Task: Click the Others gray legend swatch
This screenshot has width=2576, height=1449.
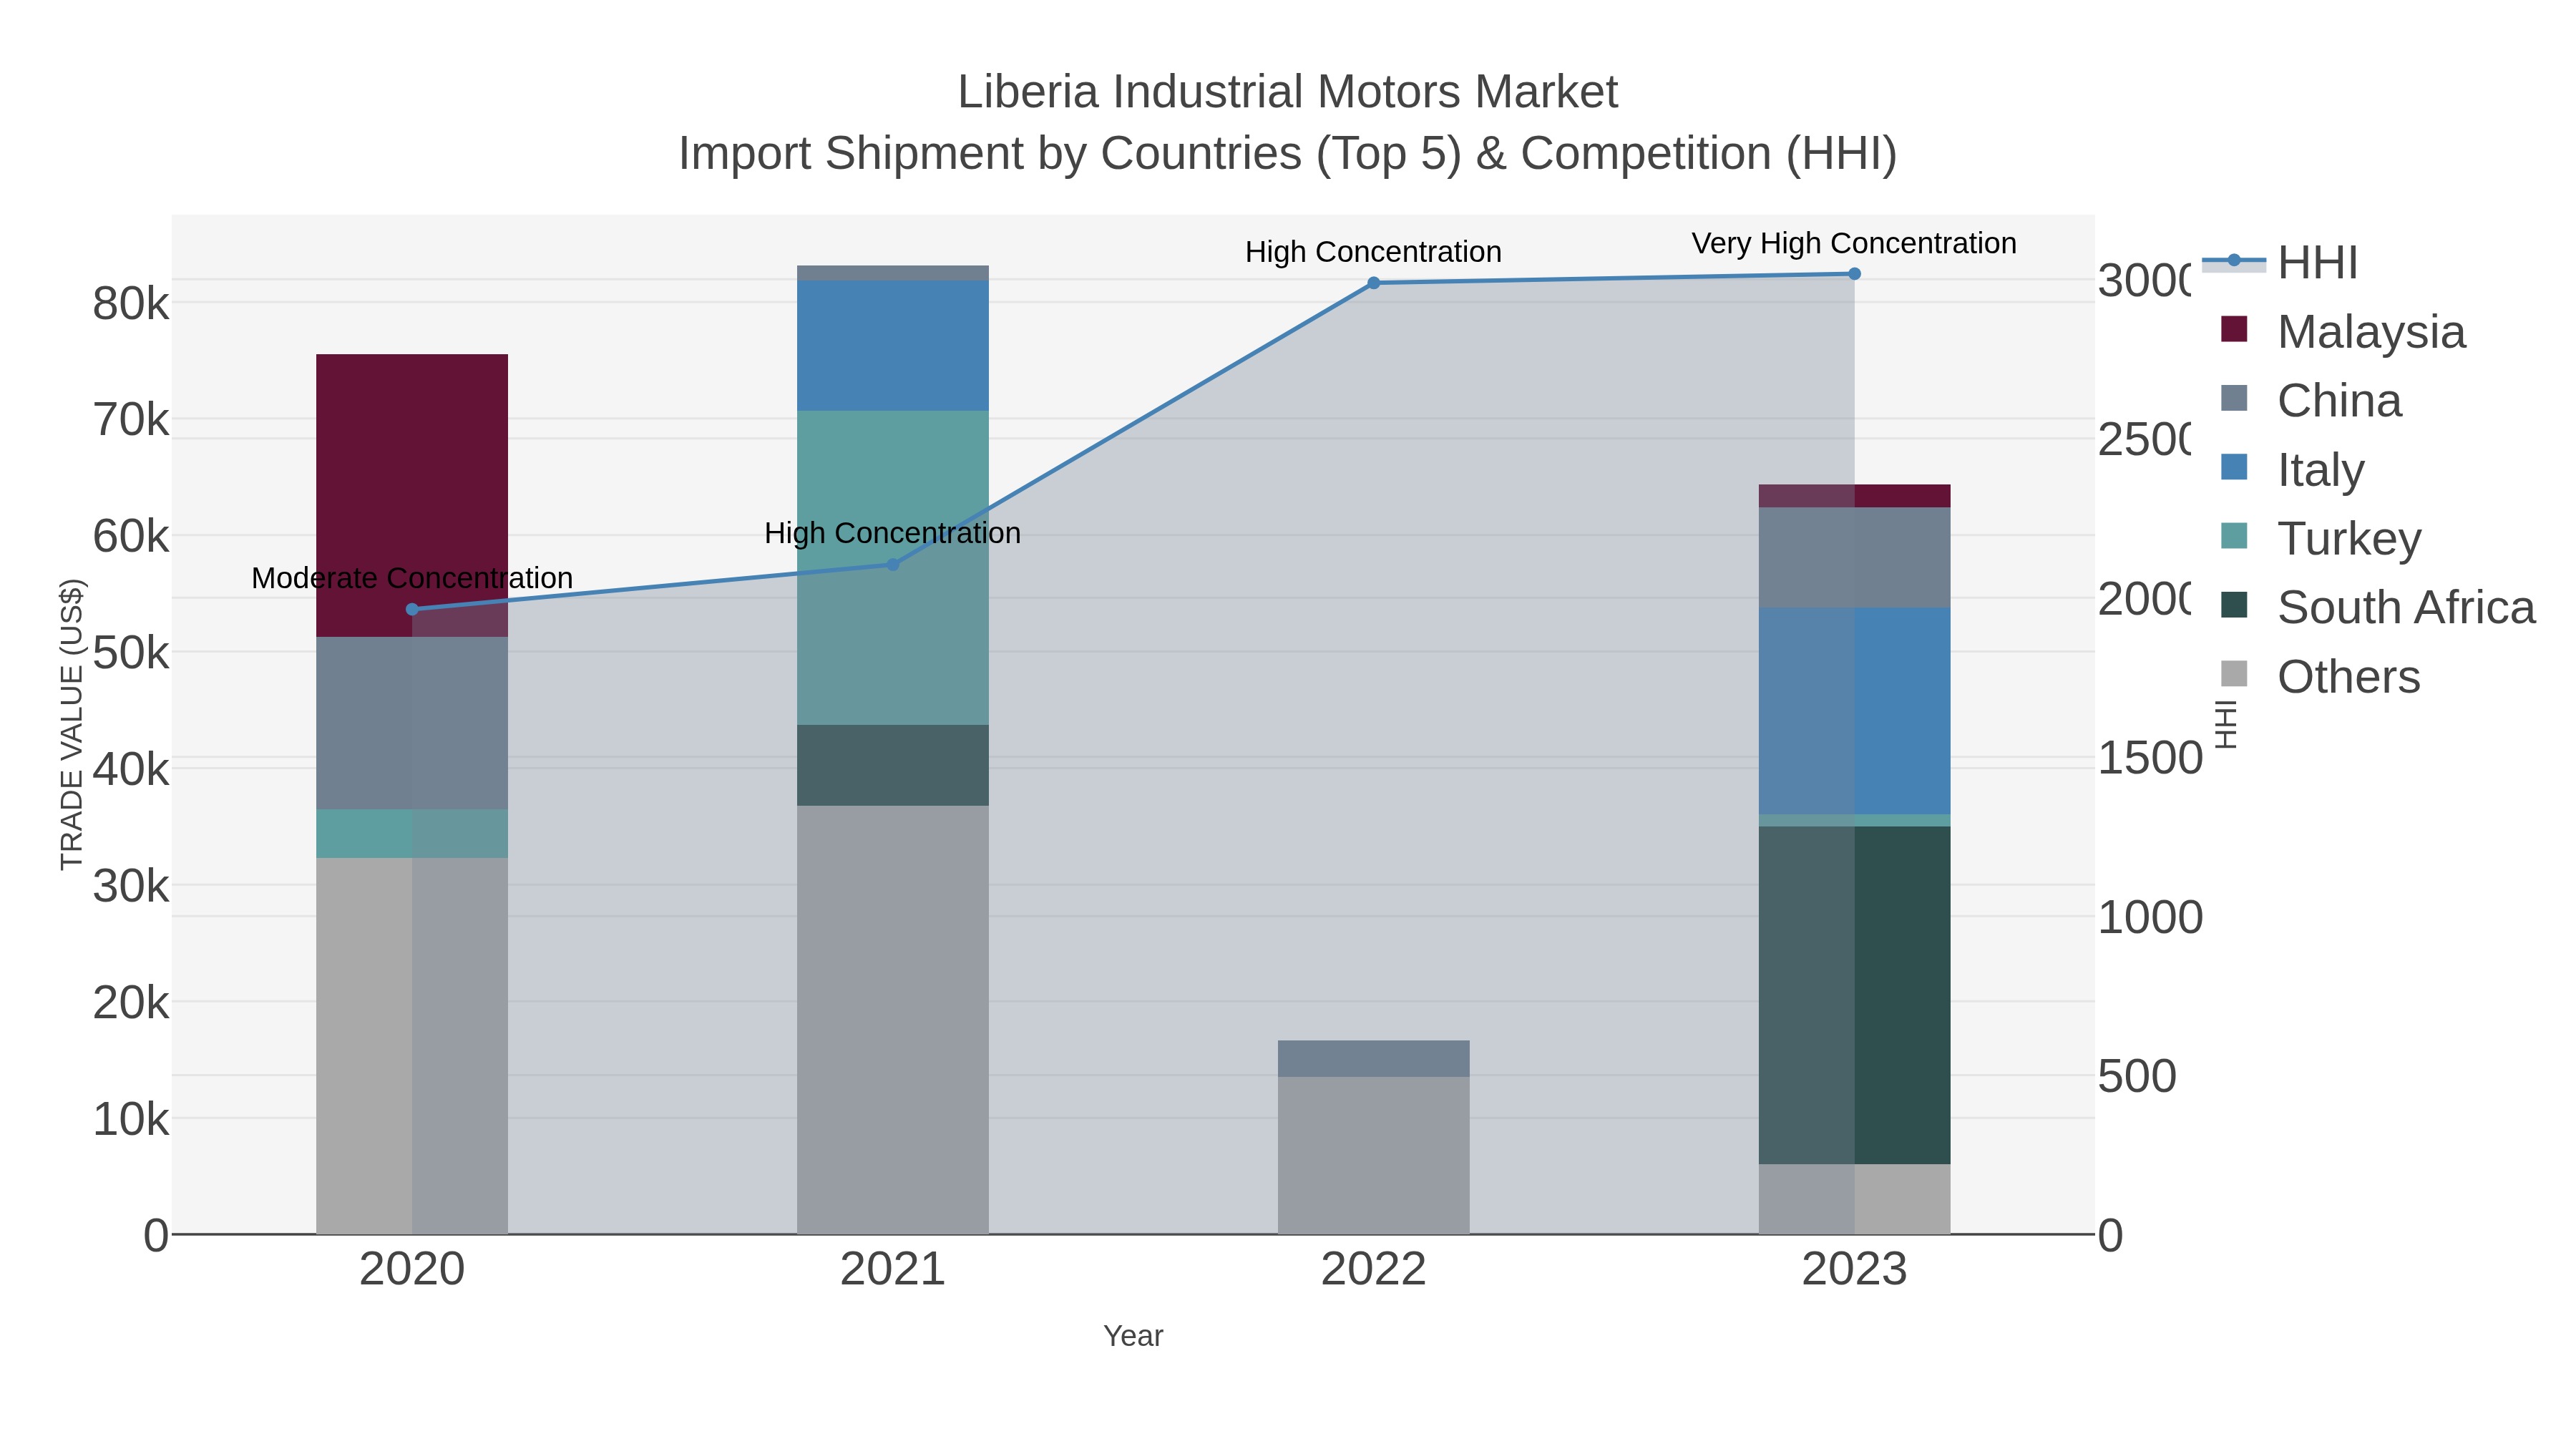Action: click(2234, 674)
